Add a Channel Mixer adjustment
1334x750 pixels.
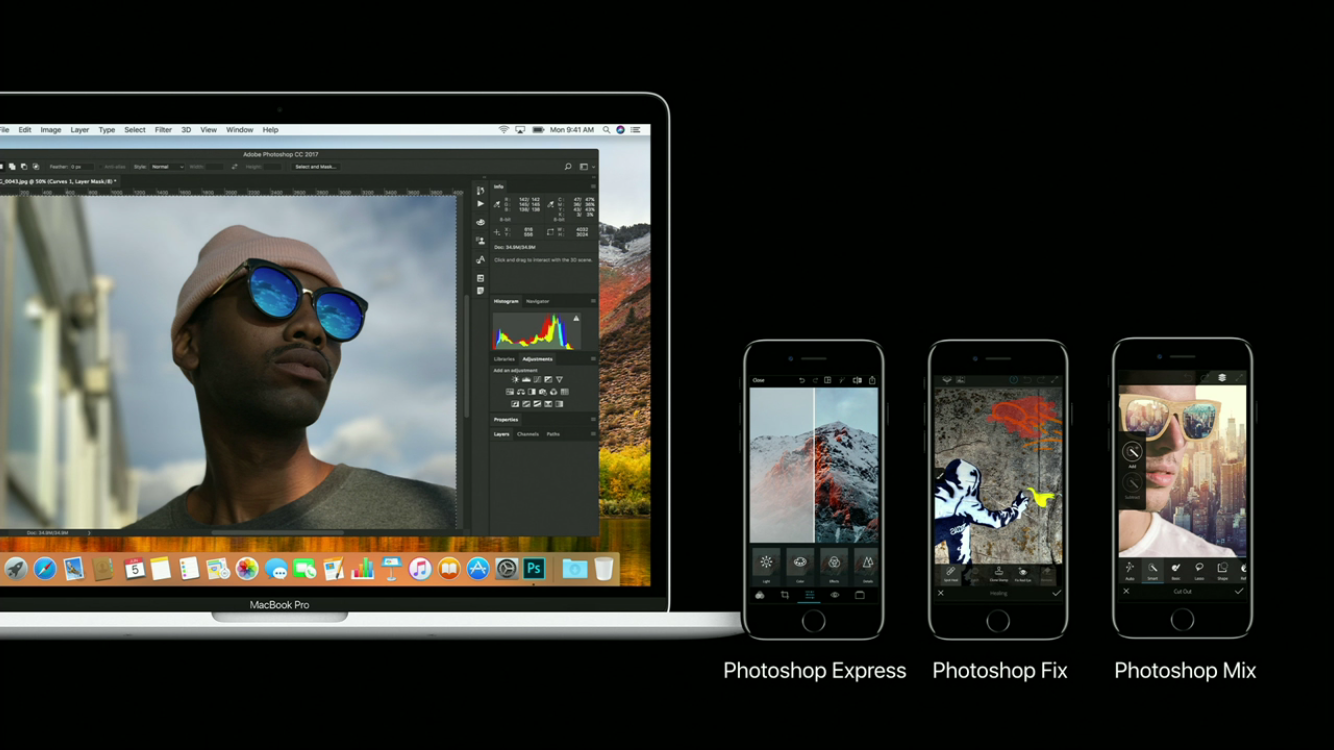click(554, 392)
